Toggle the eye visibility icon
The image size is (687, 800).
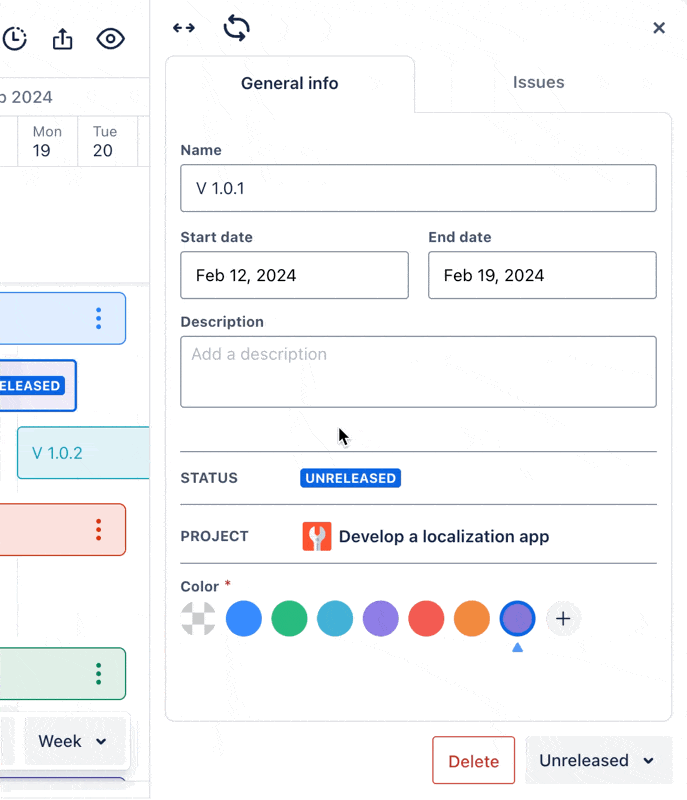(110, 39)
